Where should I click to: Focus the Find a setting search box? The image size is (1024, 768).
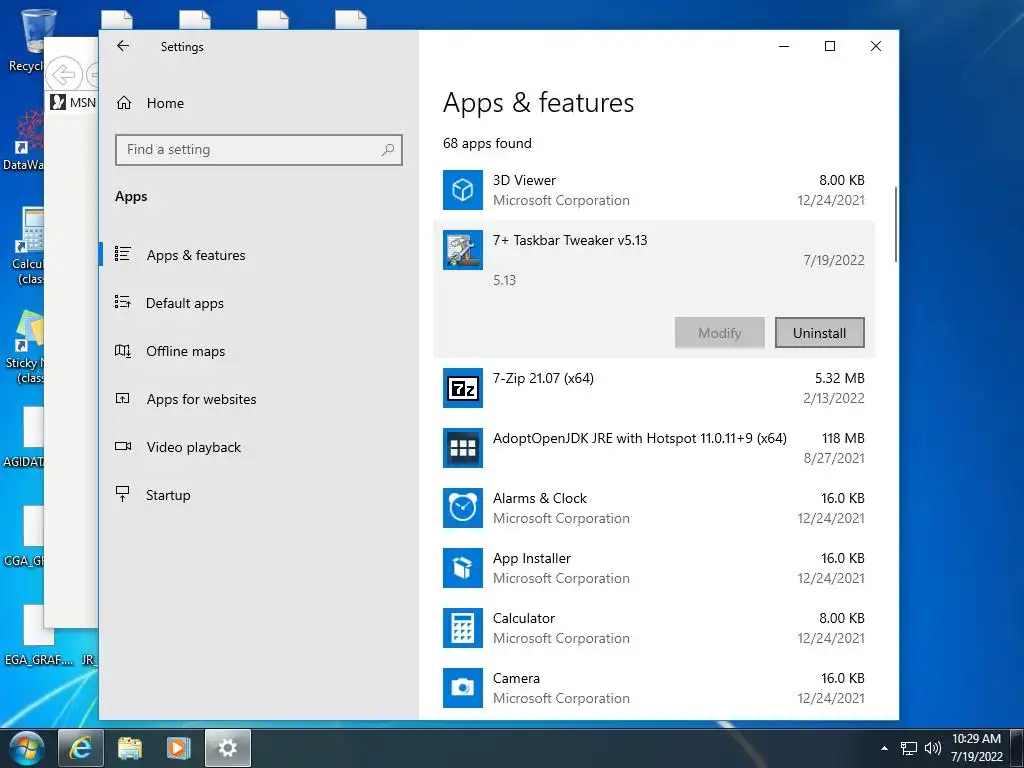tap(259, 150)
